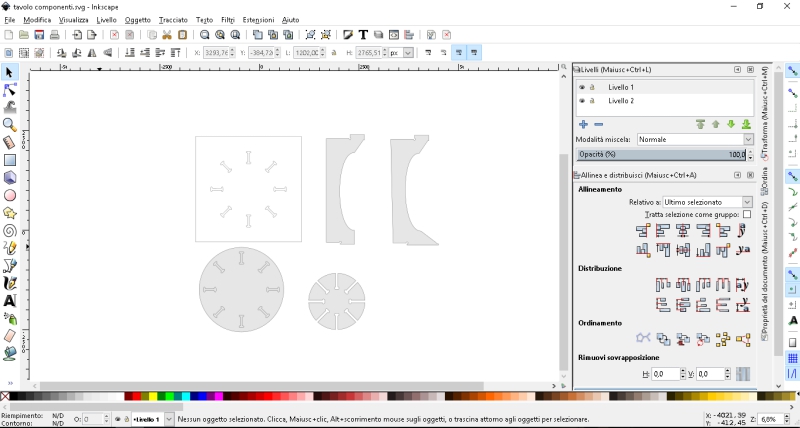
Task: Select the 3D box tool
Action: click(9, 178)
